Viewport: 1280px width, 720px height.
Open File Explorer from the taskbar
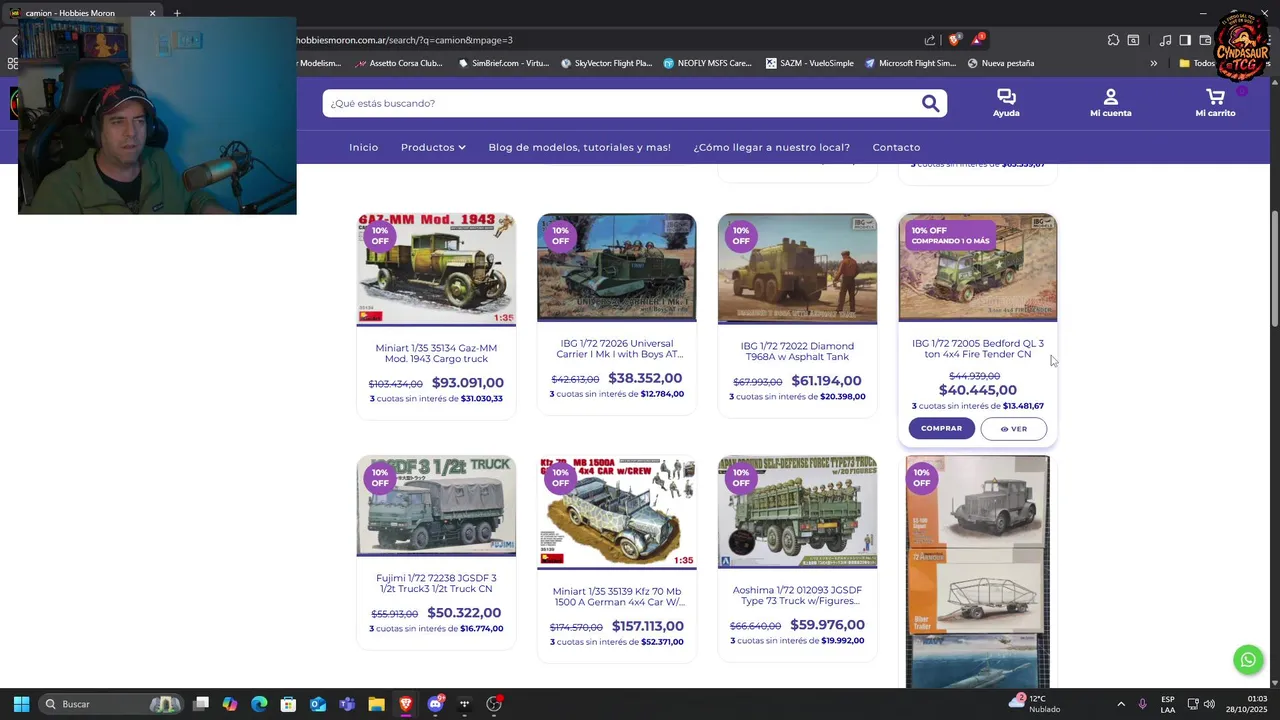[x=376, y=704]
